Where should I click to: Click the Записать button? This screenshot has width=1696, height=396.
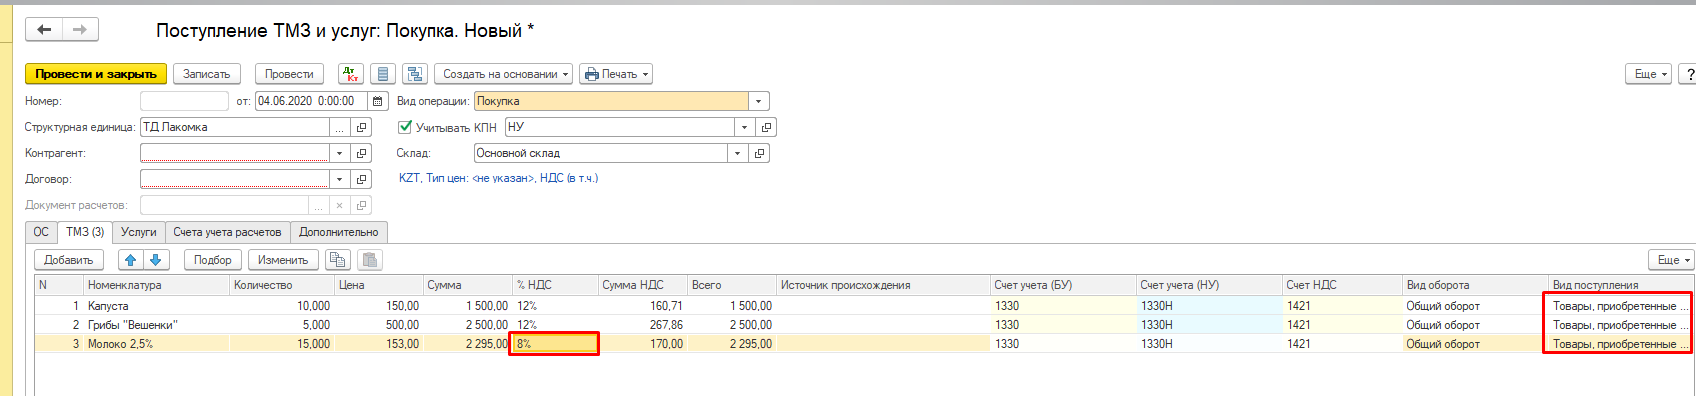pos(207,74)
